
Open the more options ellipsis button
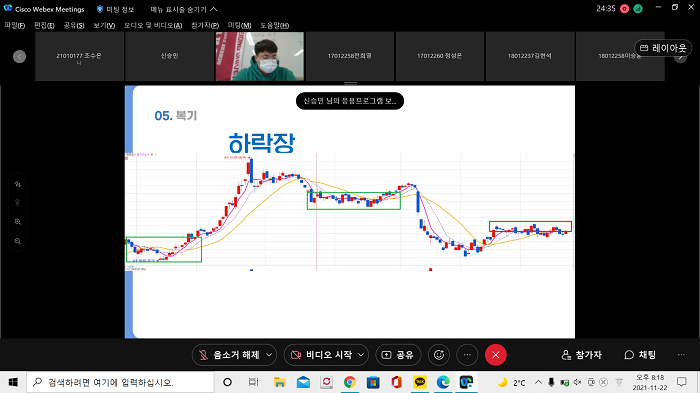[467, 355]
